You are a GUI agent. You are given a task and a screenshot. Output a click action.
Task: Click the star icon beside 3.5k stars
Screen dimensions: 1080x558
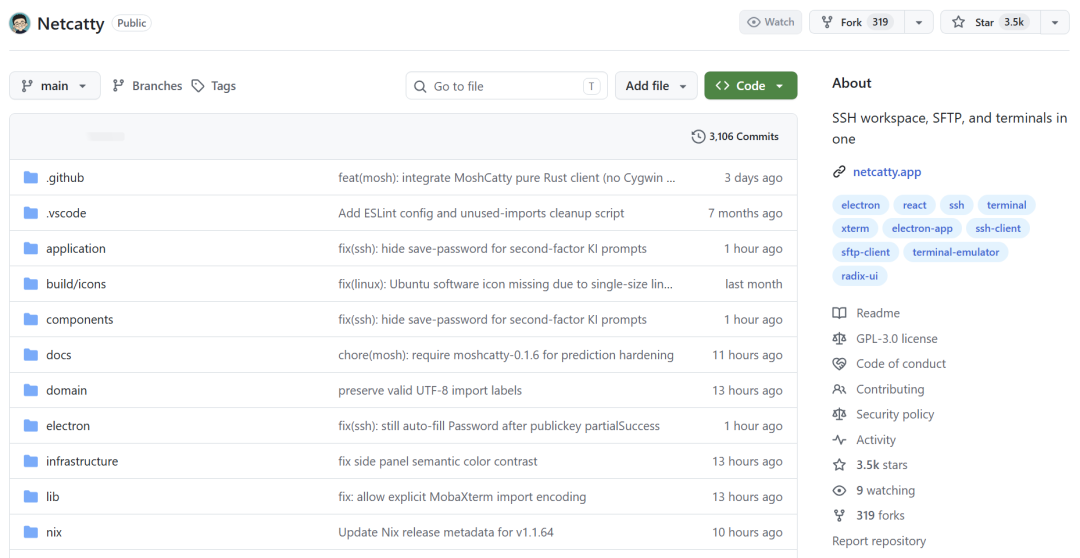coord(839,465)
